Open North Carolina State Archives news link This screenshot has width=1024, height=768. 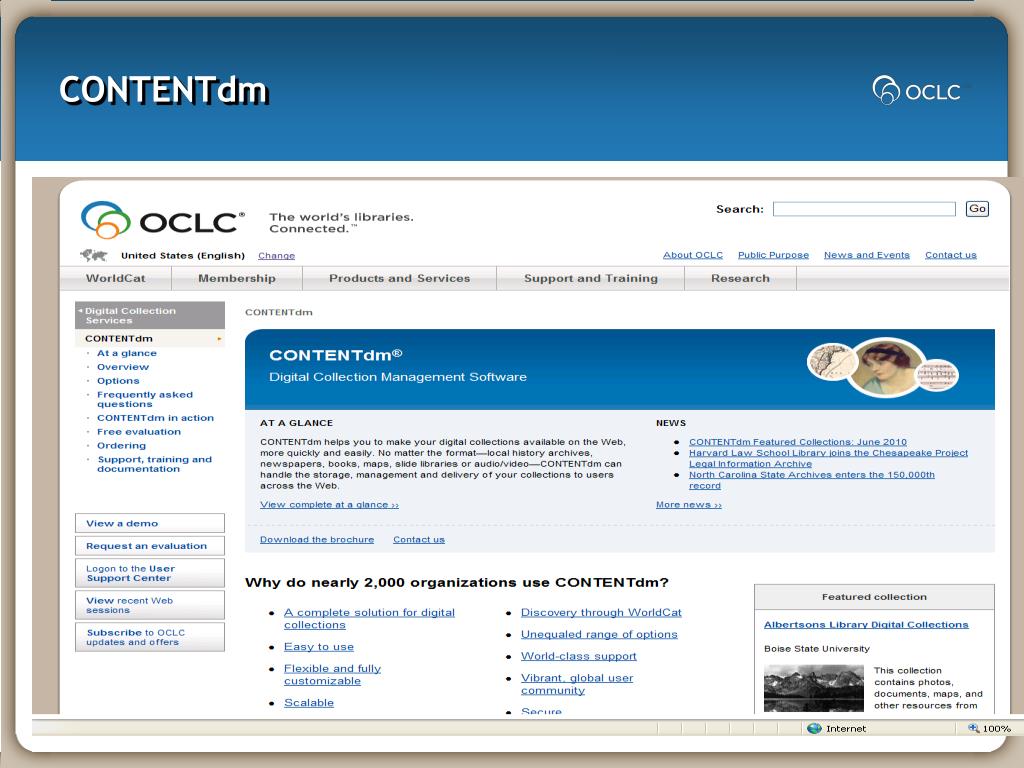[x=812, y=480]
